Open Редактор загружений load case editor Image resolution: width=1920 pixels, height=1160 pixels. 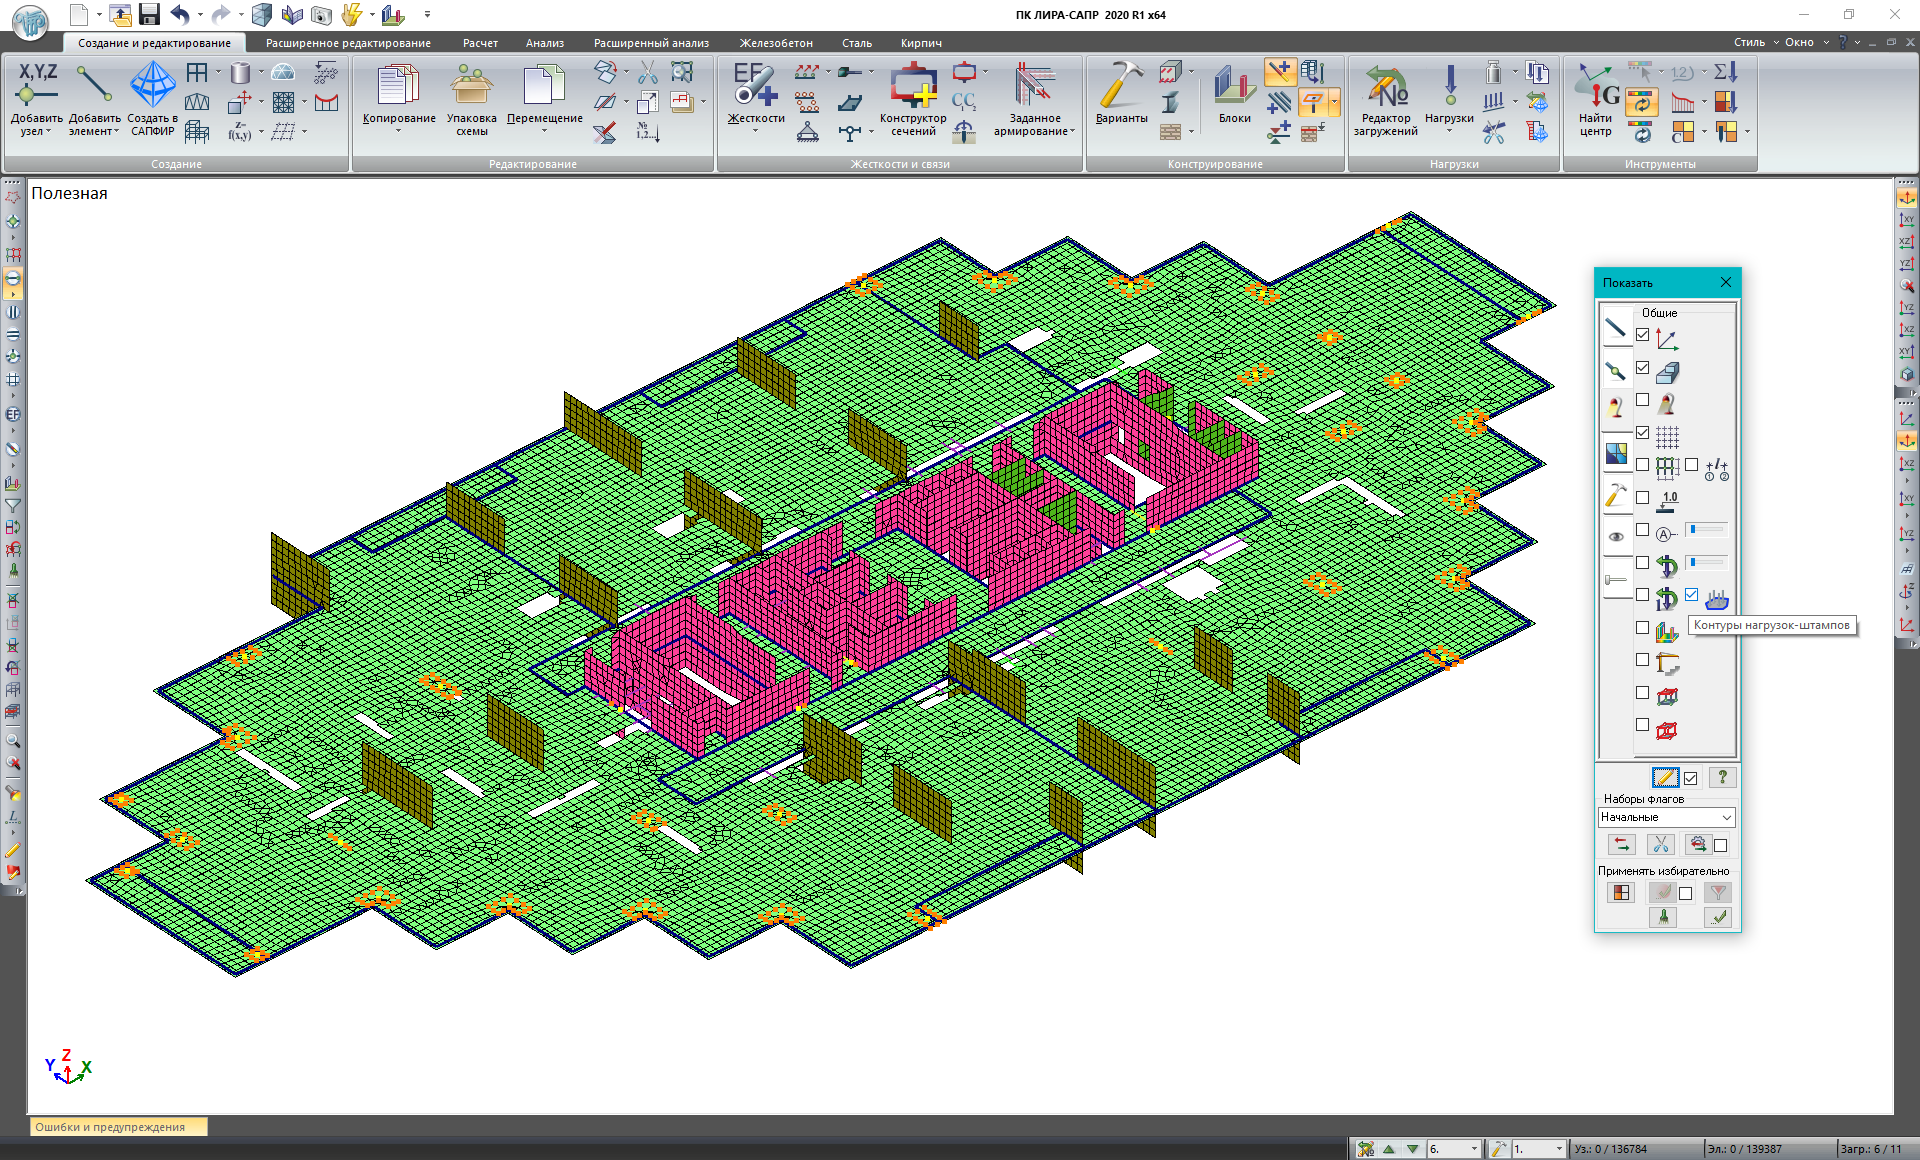[x=1385, y=87]
